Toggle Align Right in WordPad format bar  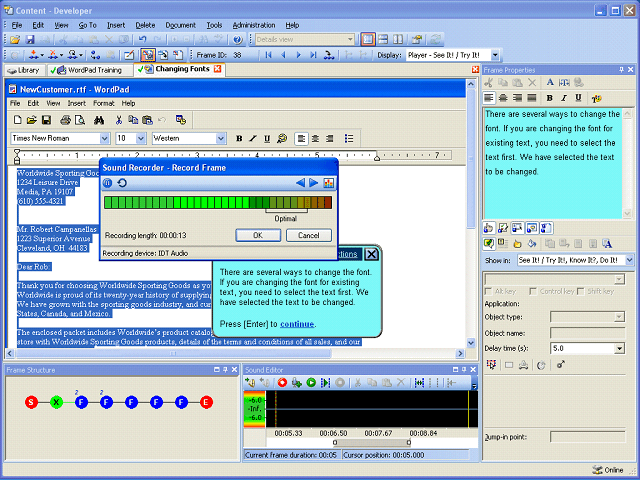pyautogui.click(x=330, y=138)
